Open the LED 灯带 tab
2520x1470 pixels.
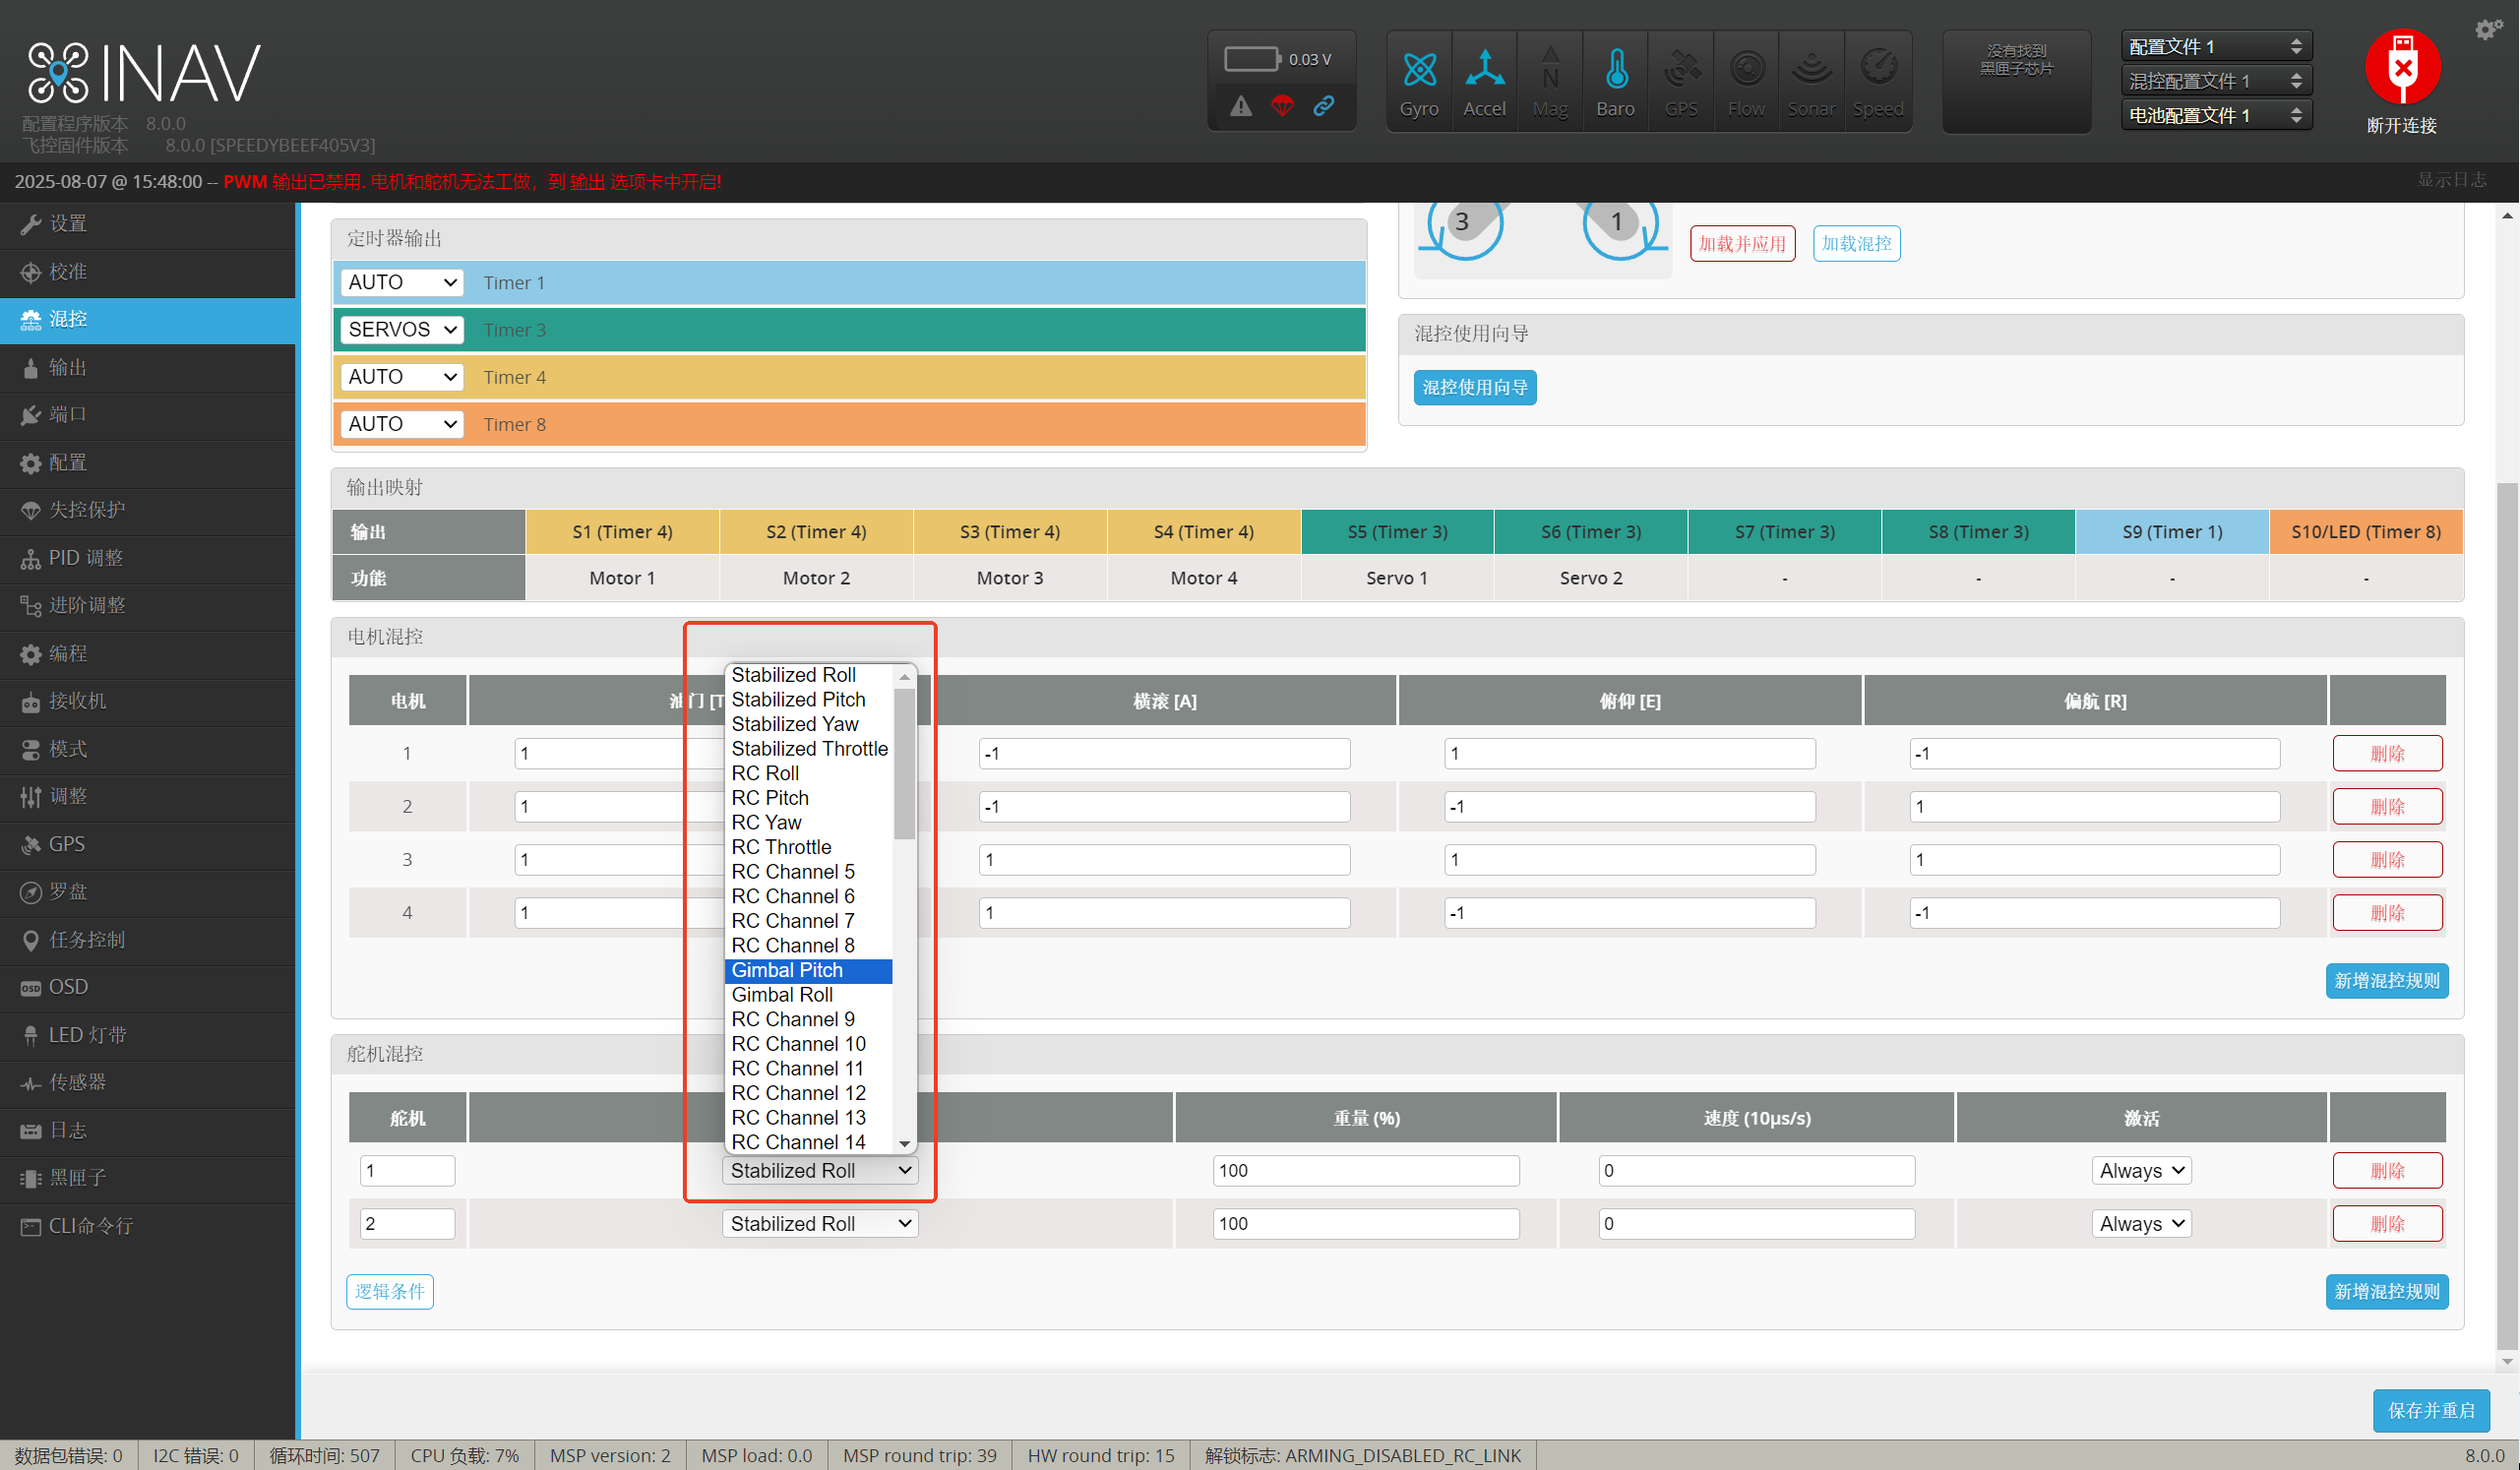pyautogui.click(x=148, y=1035)
